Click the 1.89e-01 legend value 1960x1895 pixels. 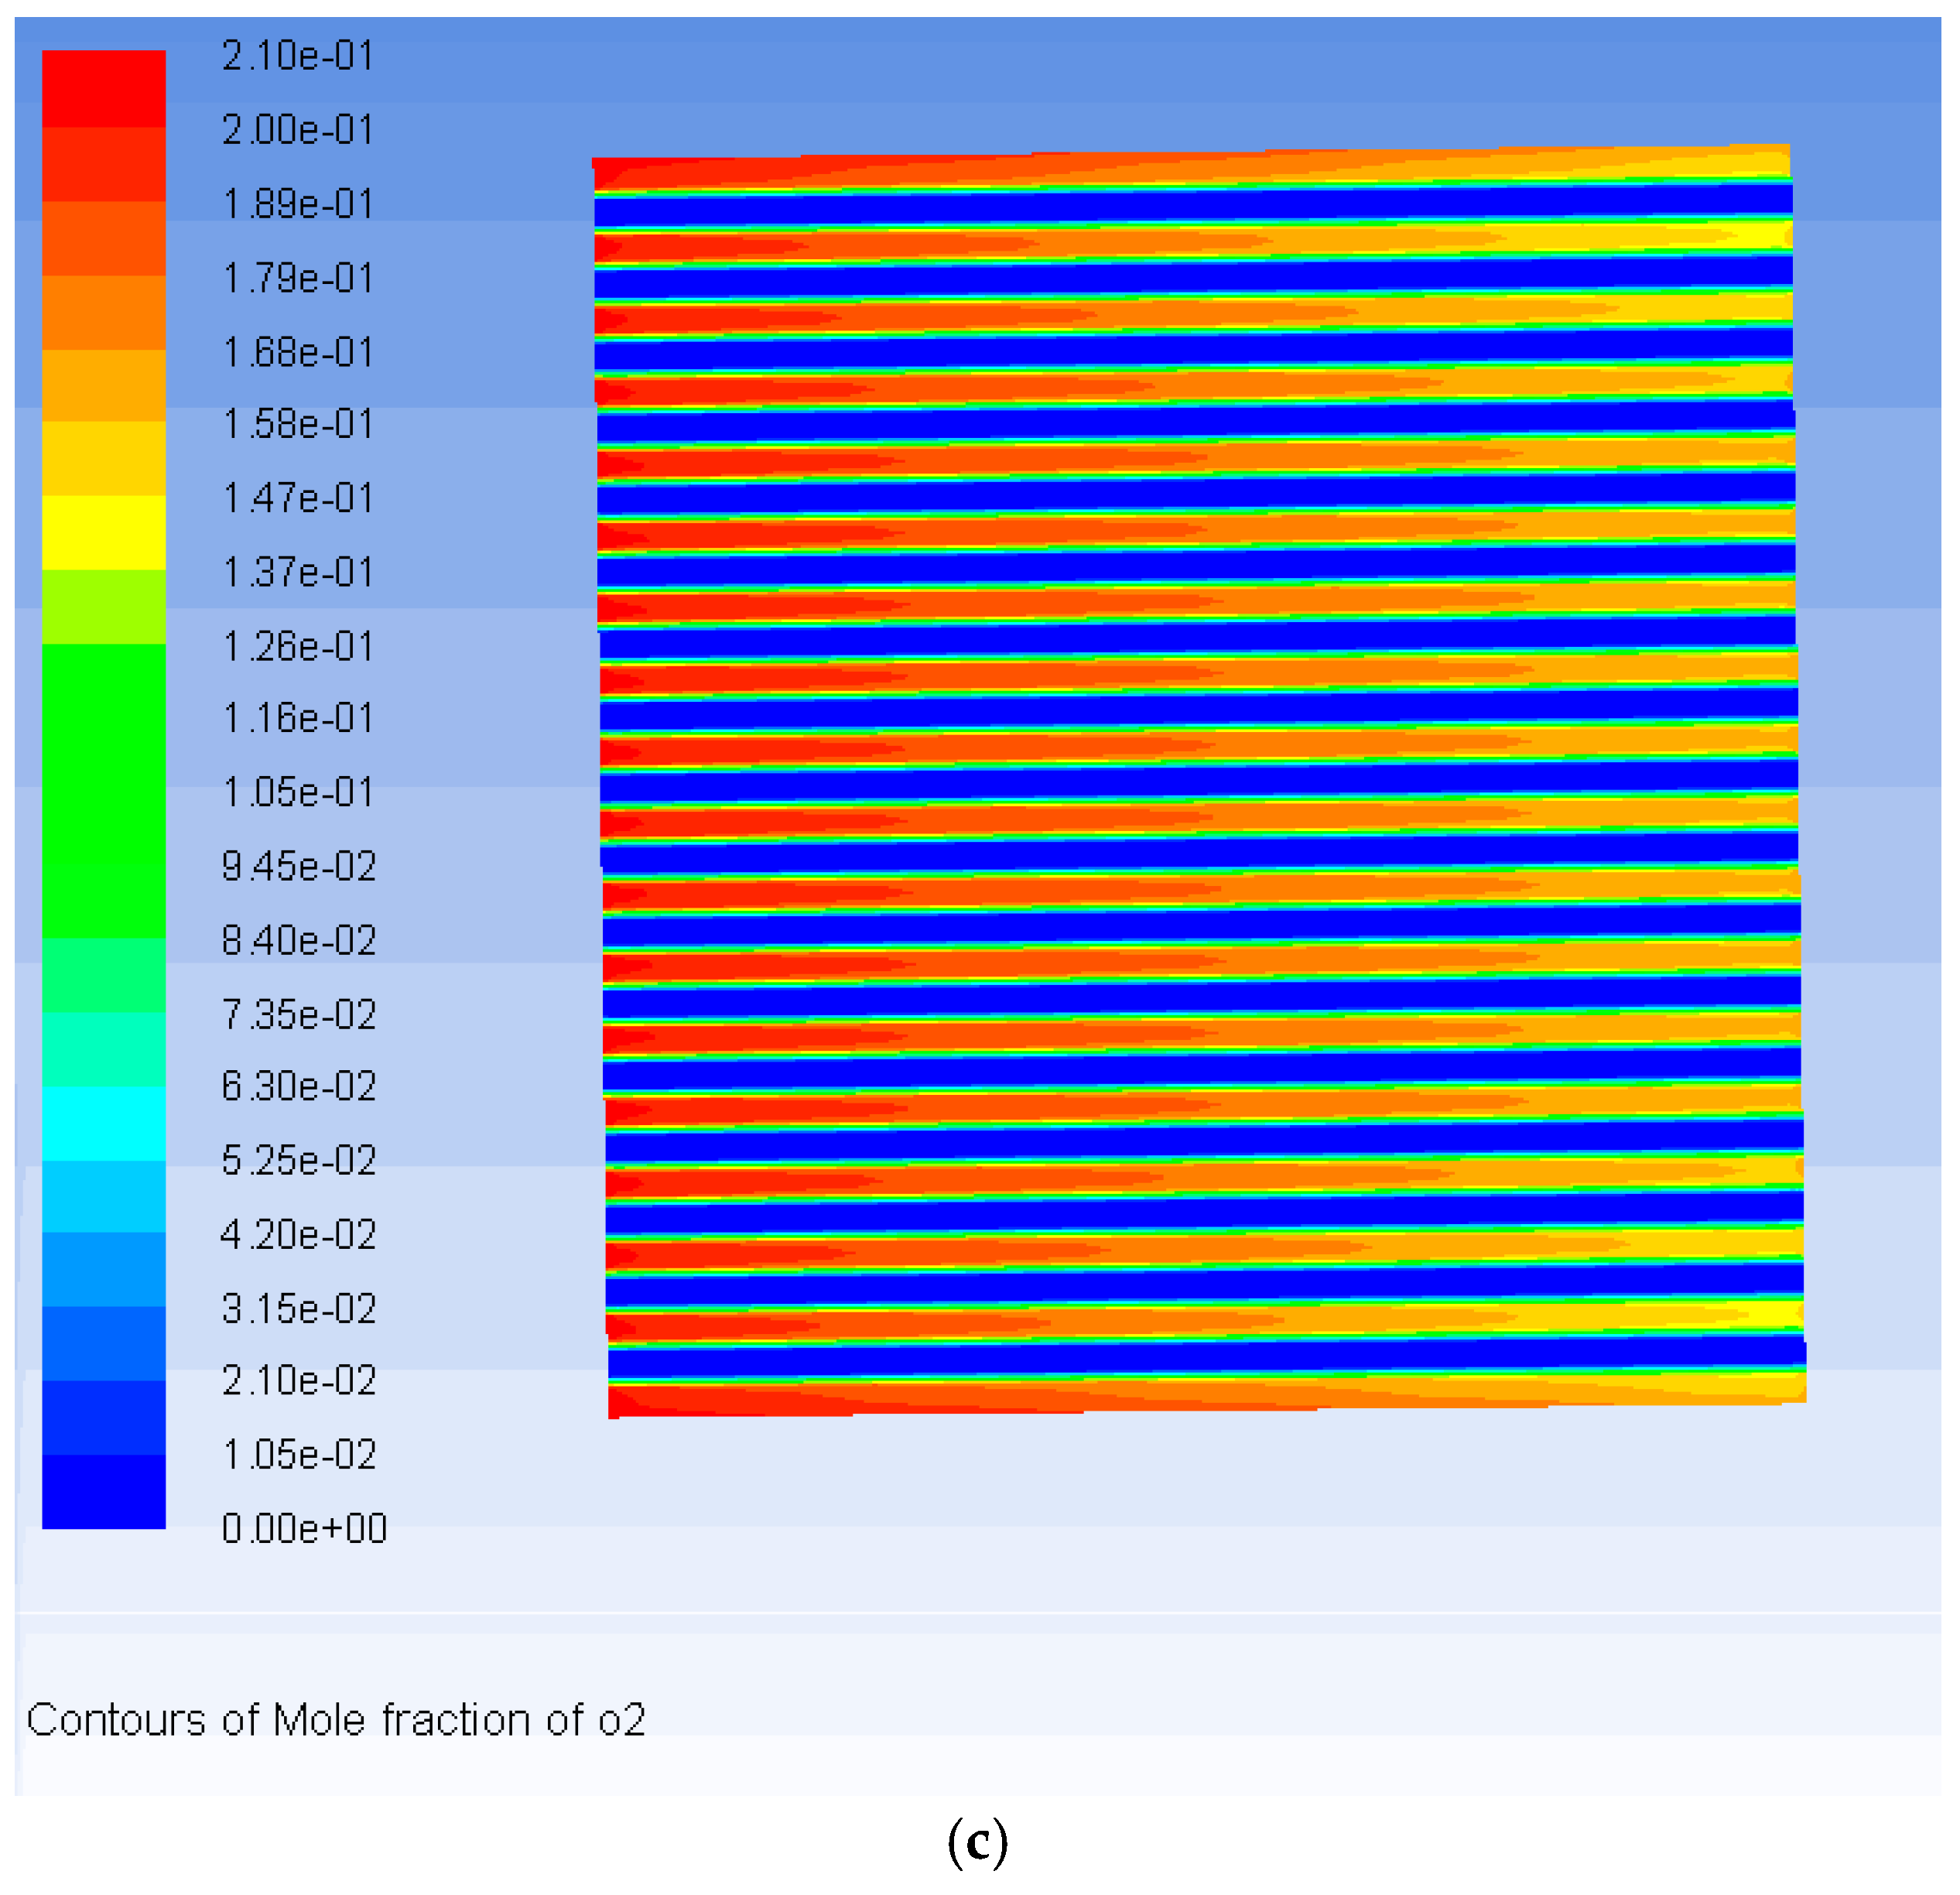pos(297,204)
